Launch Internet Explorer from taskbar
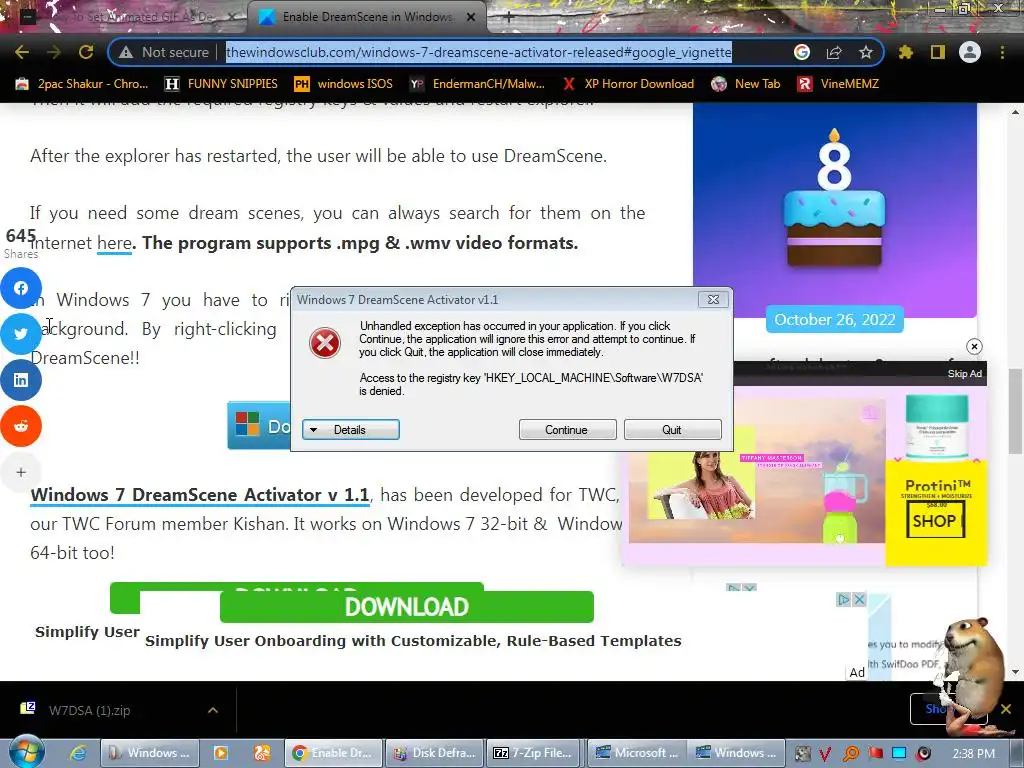Image resolution: width=1024 pixels, height=768 pixels. point(78,753)
